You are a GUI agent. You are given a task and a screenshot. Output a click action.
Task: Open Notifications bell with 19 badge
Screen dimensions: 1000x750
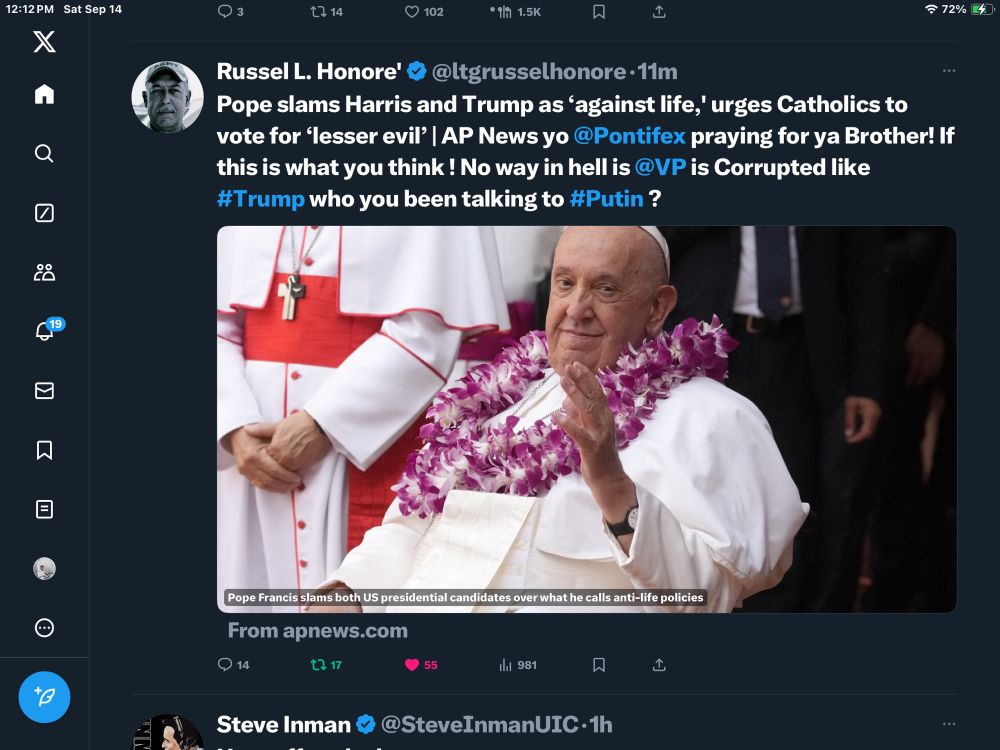click(x=44, y=331)
